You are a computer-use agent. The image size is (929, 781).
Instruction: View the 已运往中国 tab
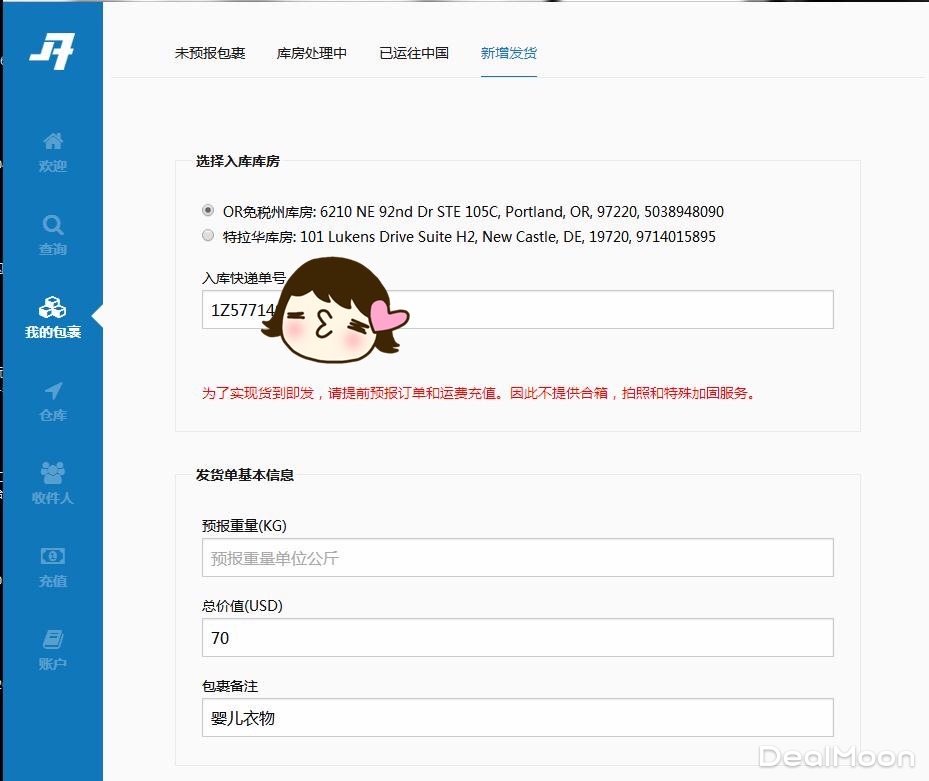pos(413,54)
